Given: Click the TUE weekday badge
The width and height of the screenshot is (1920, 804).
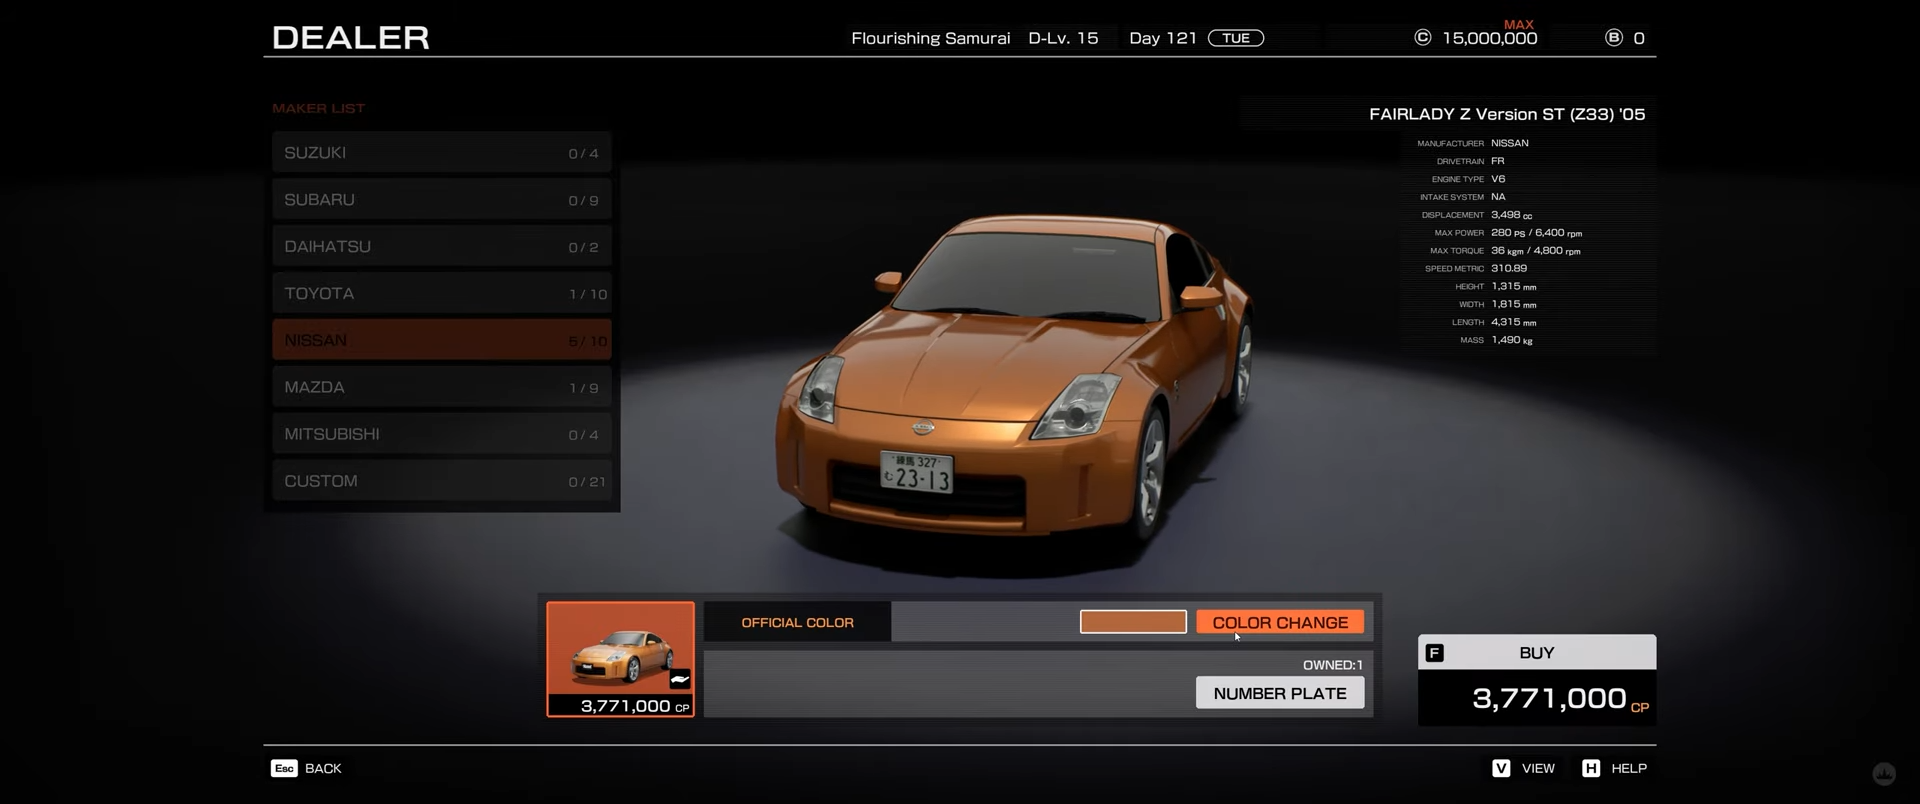Looking at the screenshot, I should (x=1236, y=38).
